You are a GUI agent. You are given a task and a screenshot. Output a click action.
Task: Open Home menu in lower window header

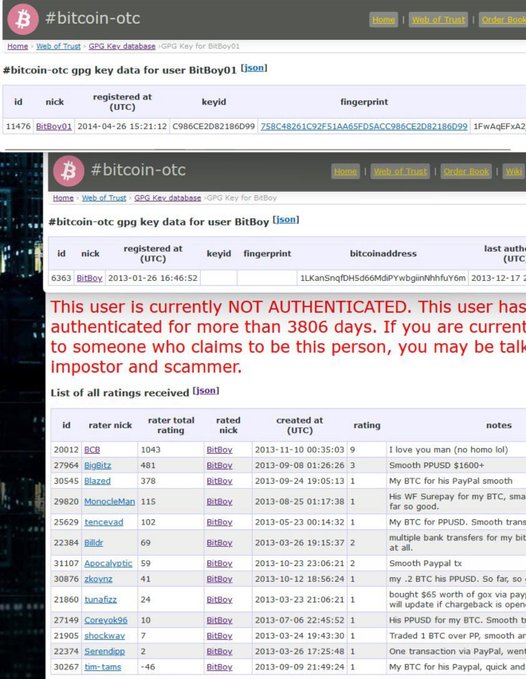(345, 171)
